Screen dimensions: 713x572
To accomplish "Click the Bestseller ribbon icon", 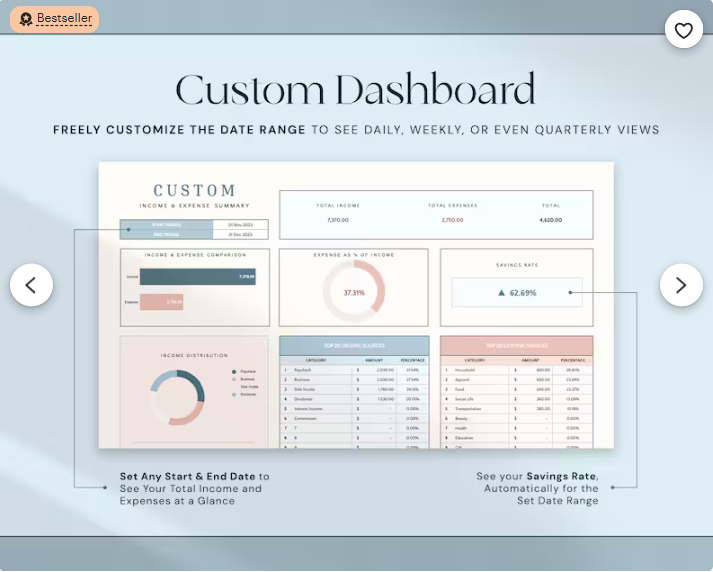I will [26, 19].
